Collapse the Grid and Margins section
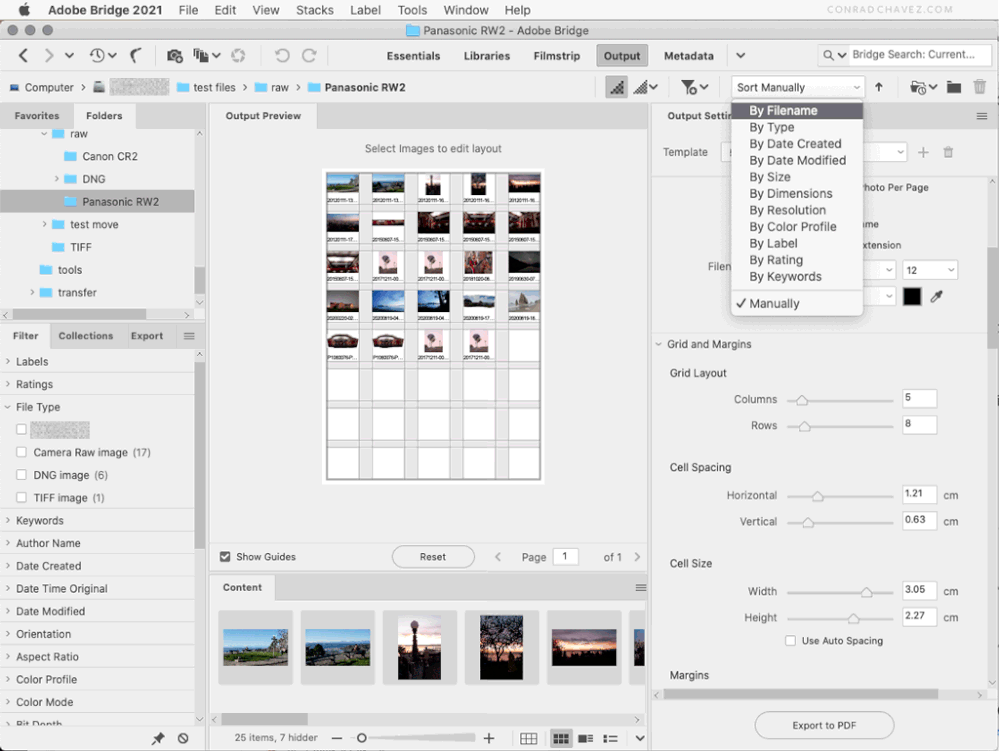The height and width of the screenshot is (751, 999). [659, 345]
